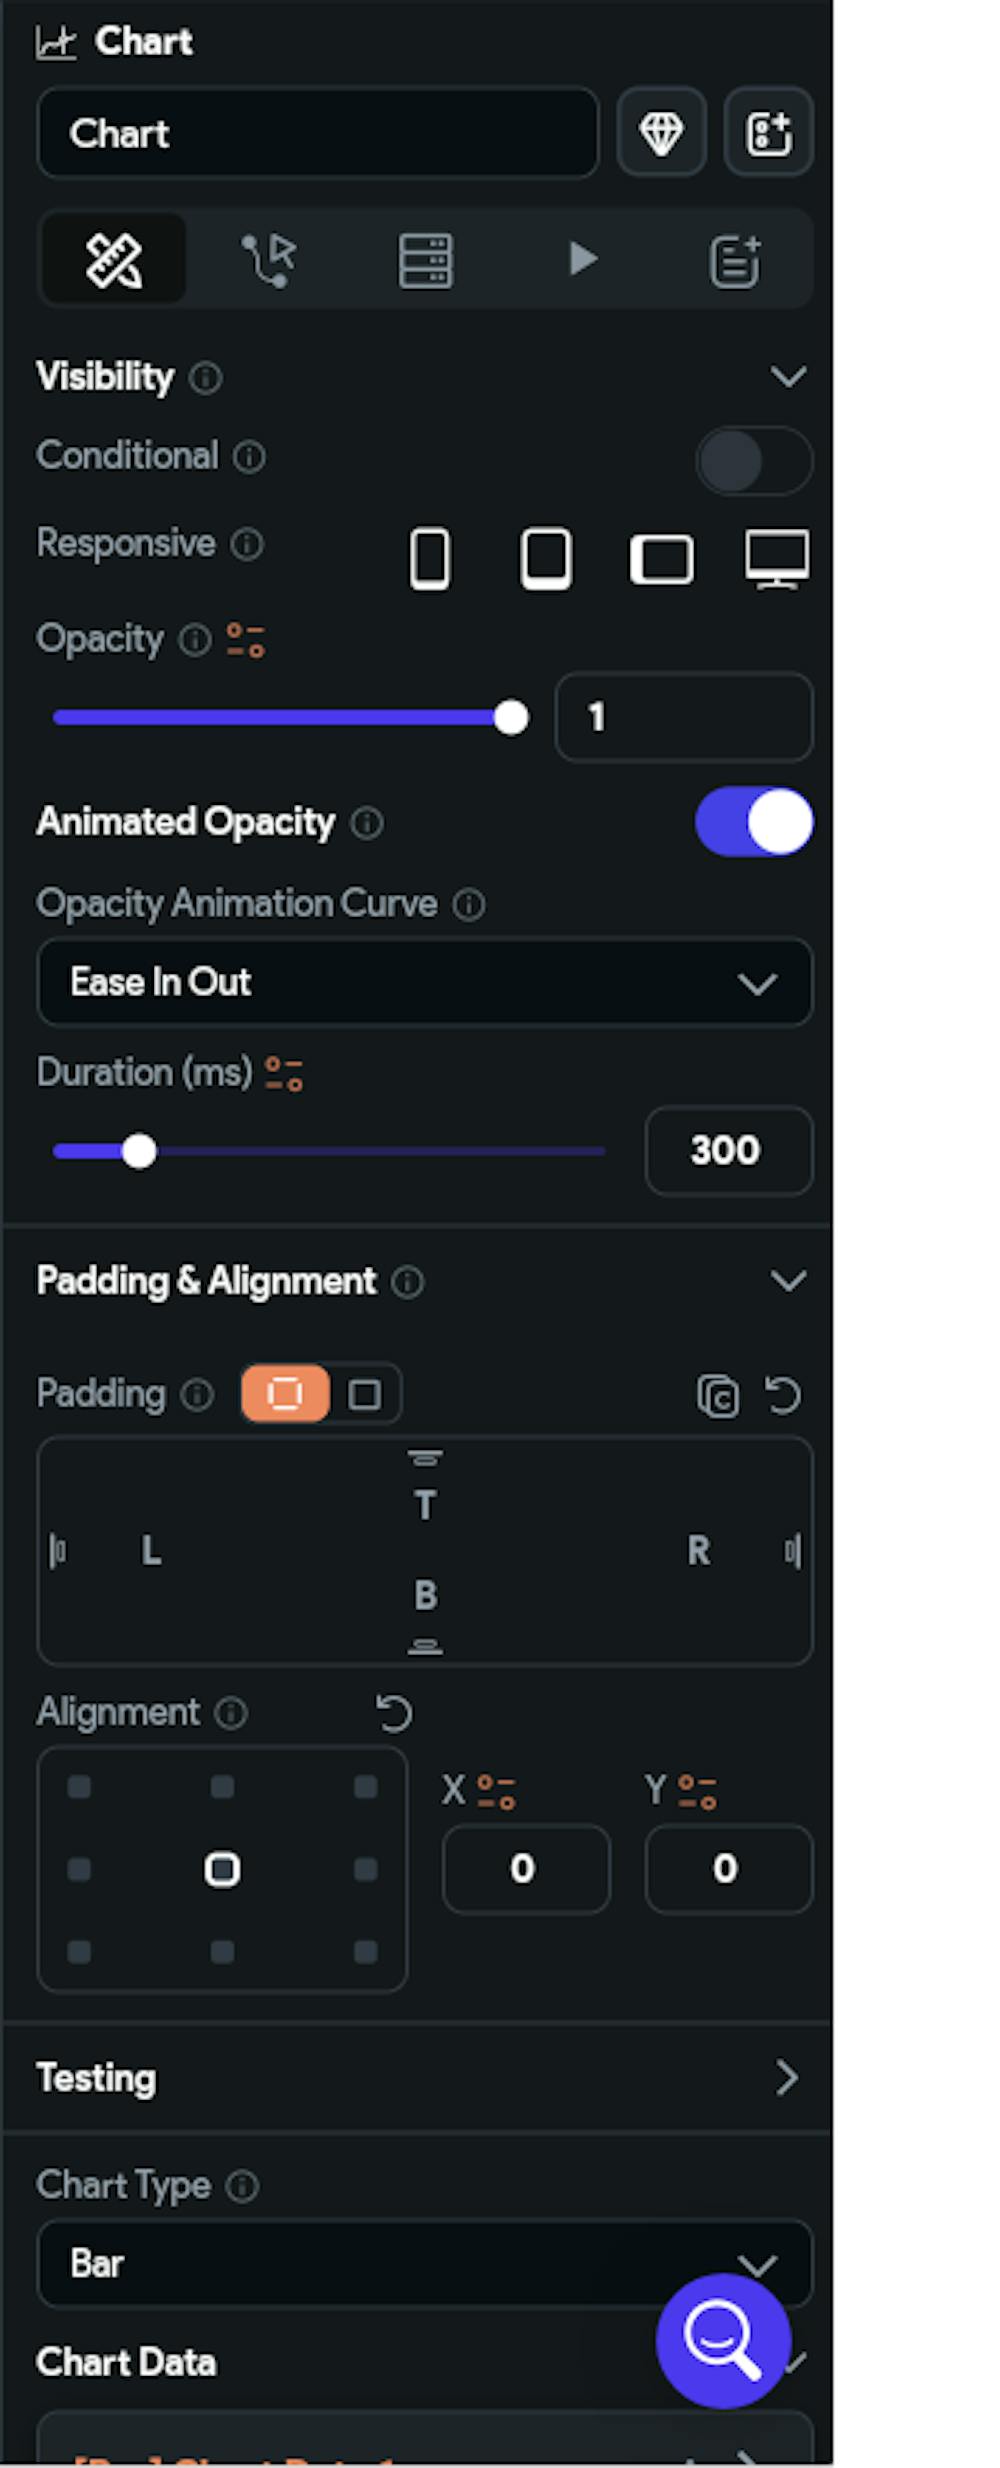1000x2468 pixels.
Task: Open the Backend Query tab
Action: click(x=425, y=260)
